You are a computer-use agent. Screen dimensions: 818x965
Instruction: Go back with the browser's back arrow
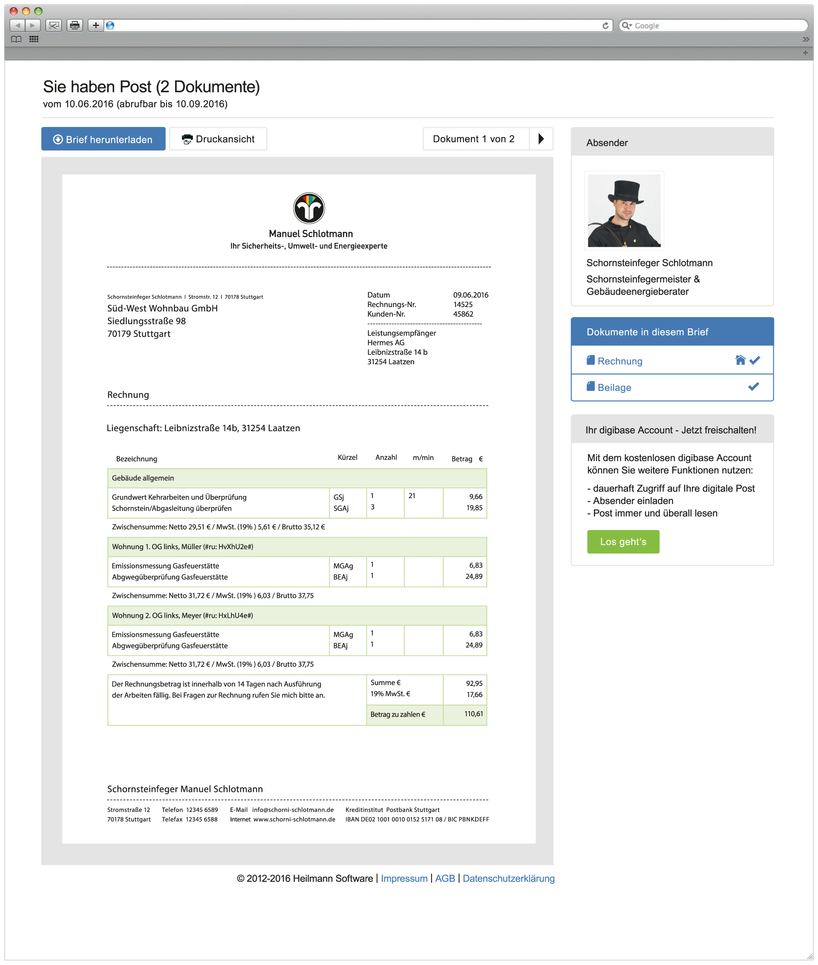[x=17, y=25]
